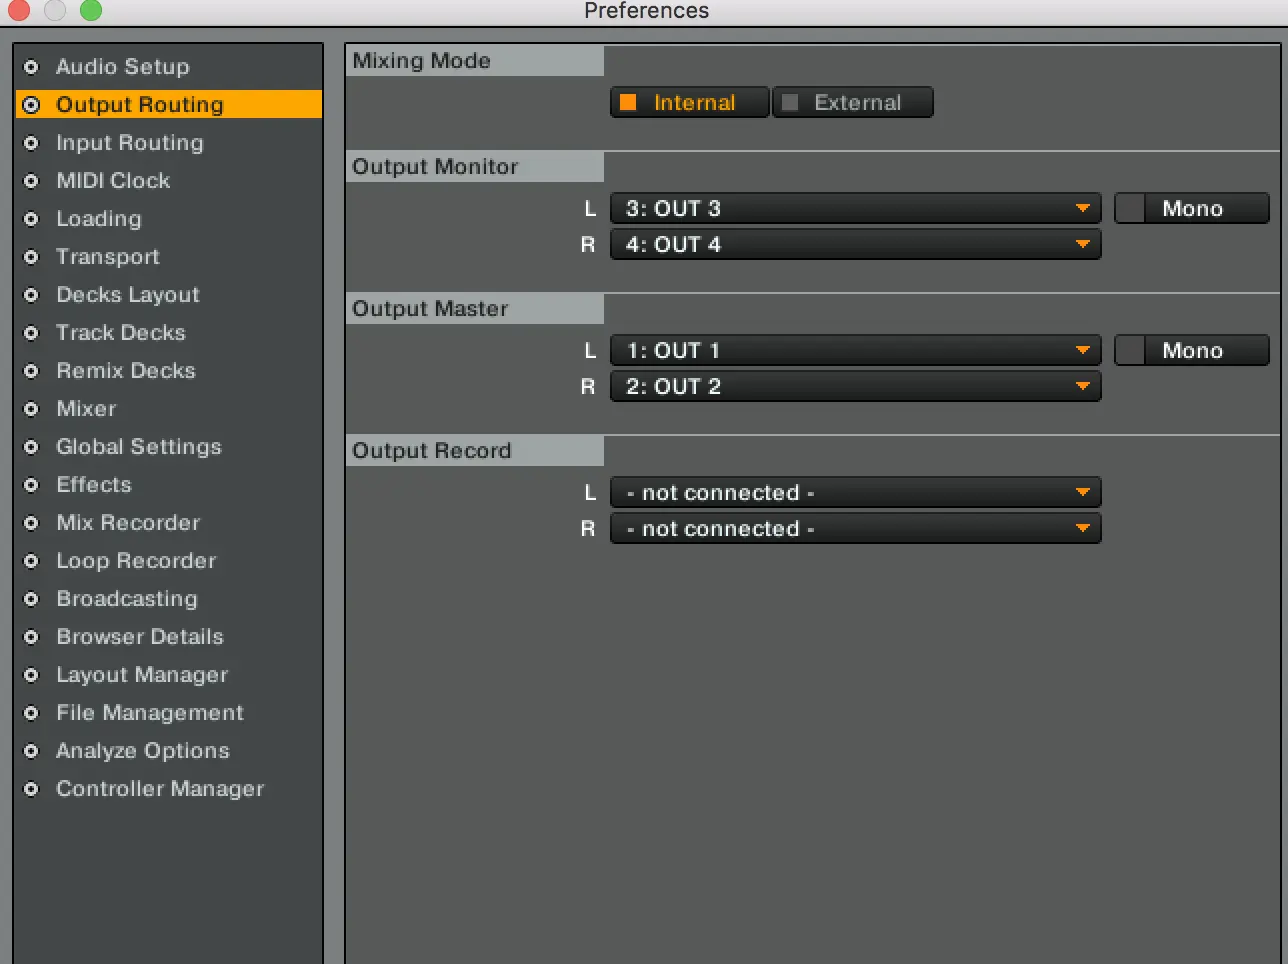
Task: Select Internal mixing mode
Action: click(x=690, y=103)
